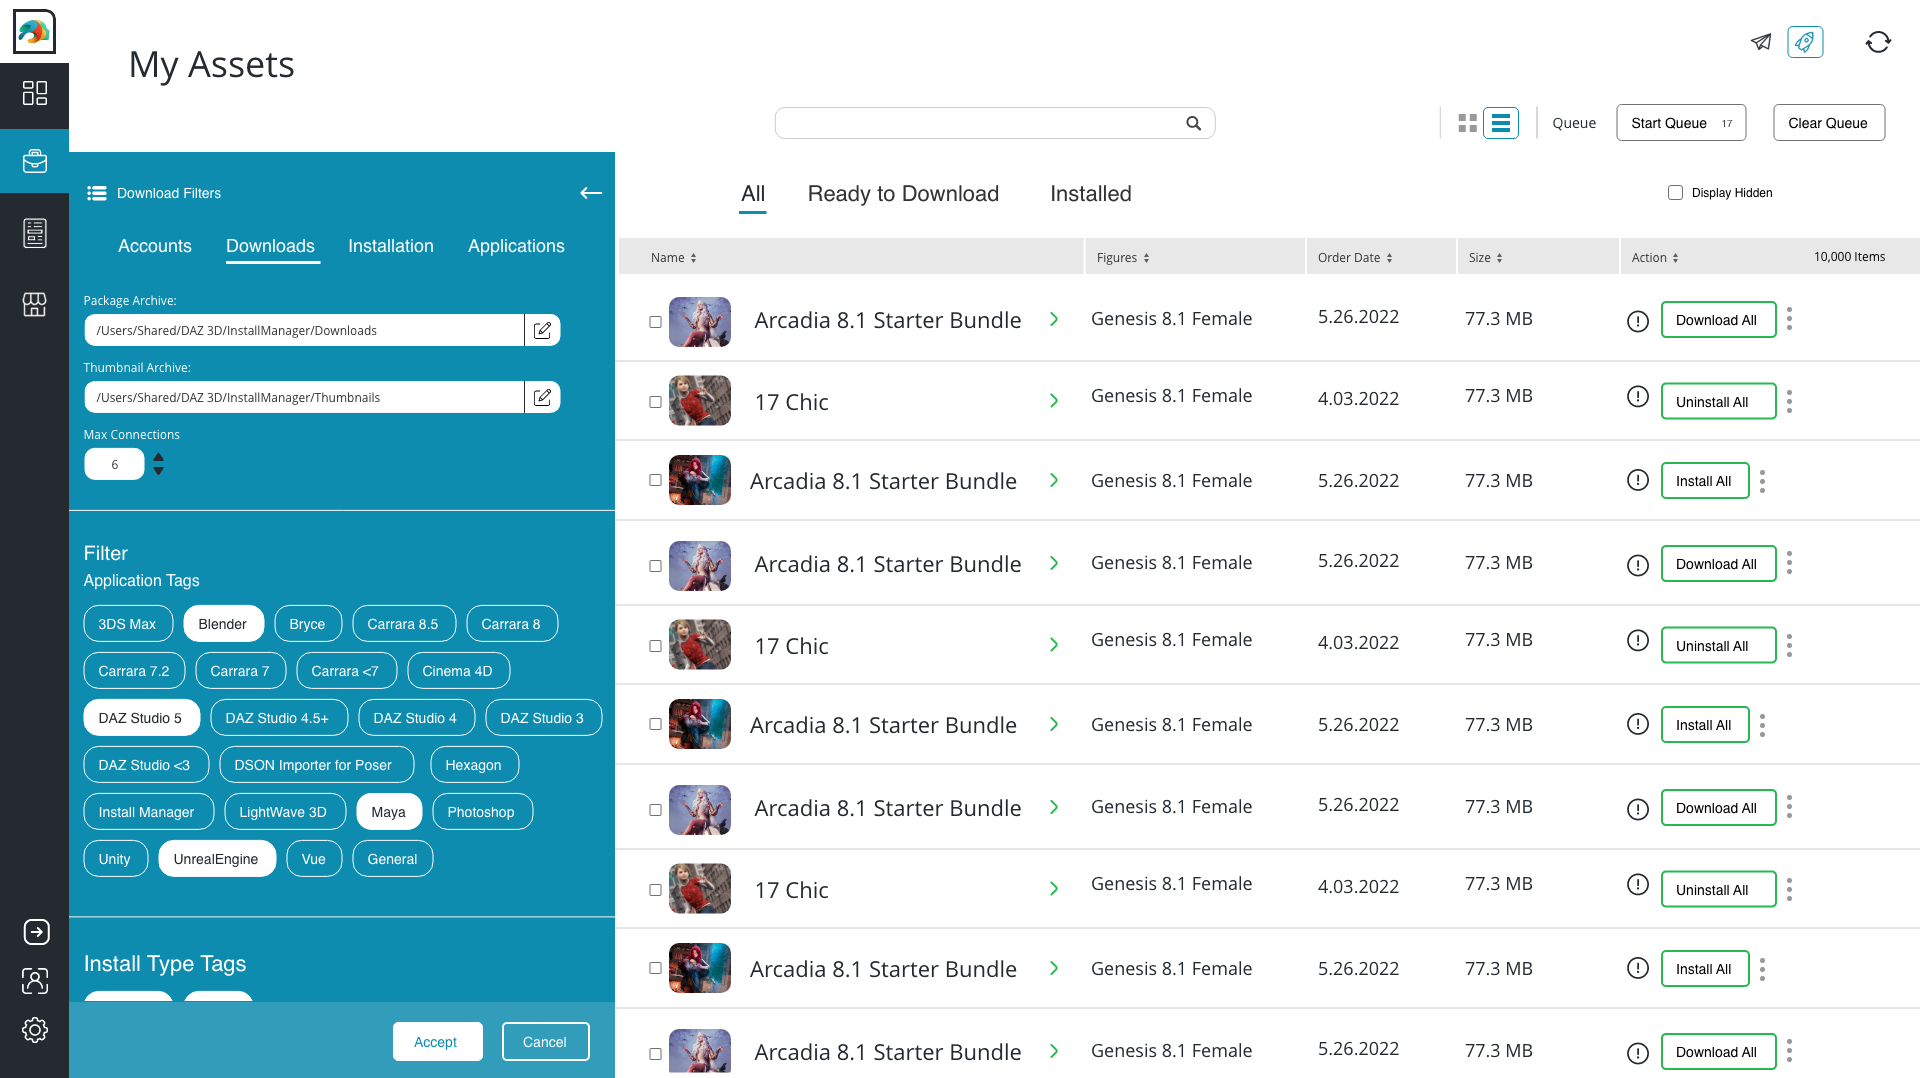The width and height of the screenshot is (1920, 1078).
Task: Show info for first 17 Chic row
Action: [1637, 397]
